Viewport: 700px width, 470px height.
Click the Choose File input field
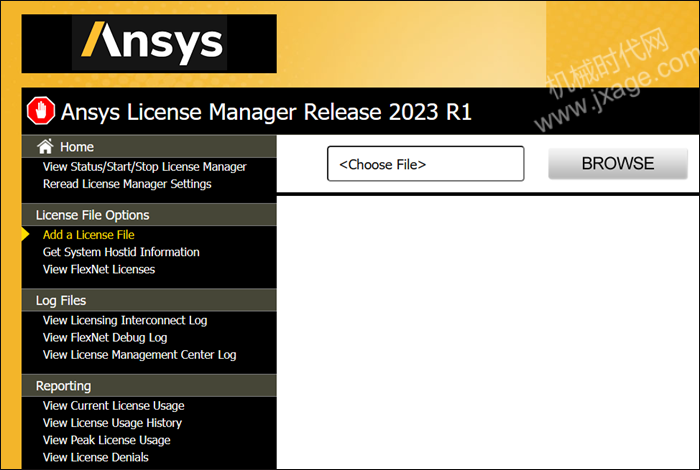425,164
